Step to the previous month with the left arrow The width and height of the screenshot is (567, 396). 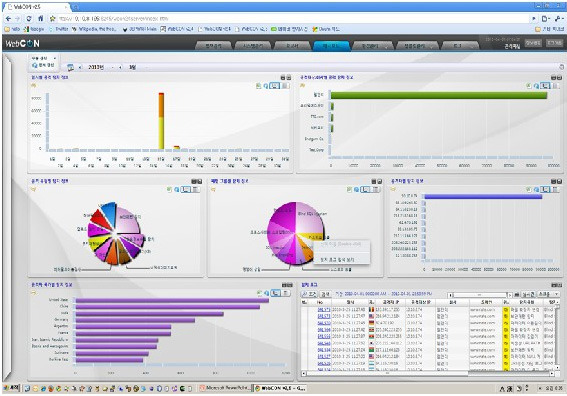click(120, 67)
